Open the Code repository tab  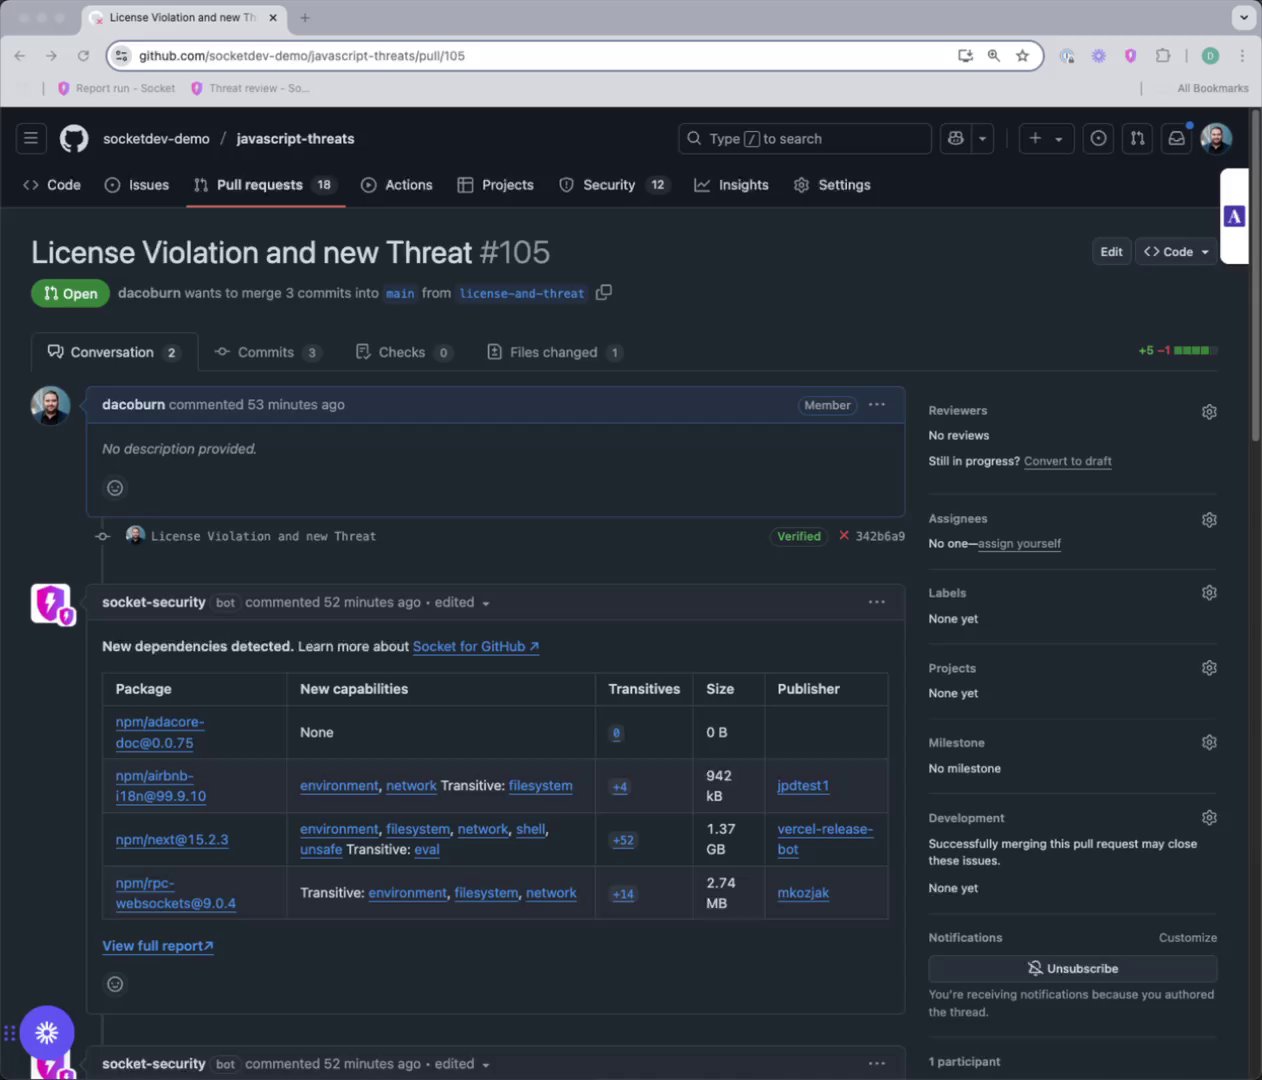click(52, 185)
